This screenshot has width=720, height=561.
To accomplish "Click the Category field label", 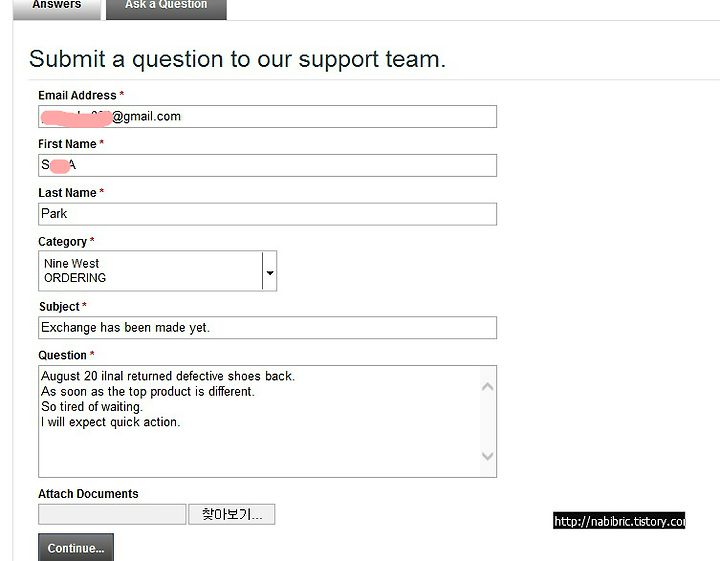I will click(x=62, y=241).
